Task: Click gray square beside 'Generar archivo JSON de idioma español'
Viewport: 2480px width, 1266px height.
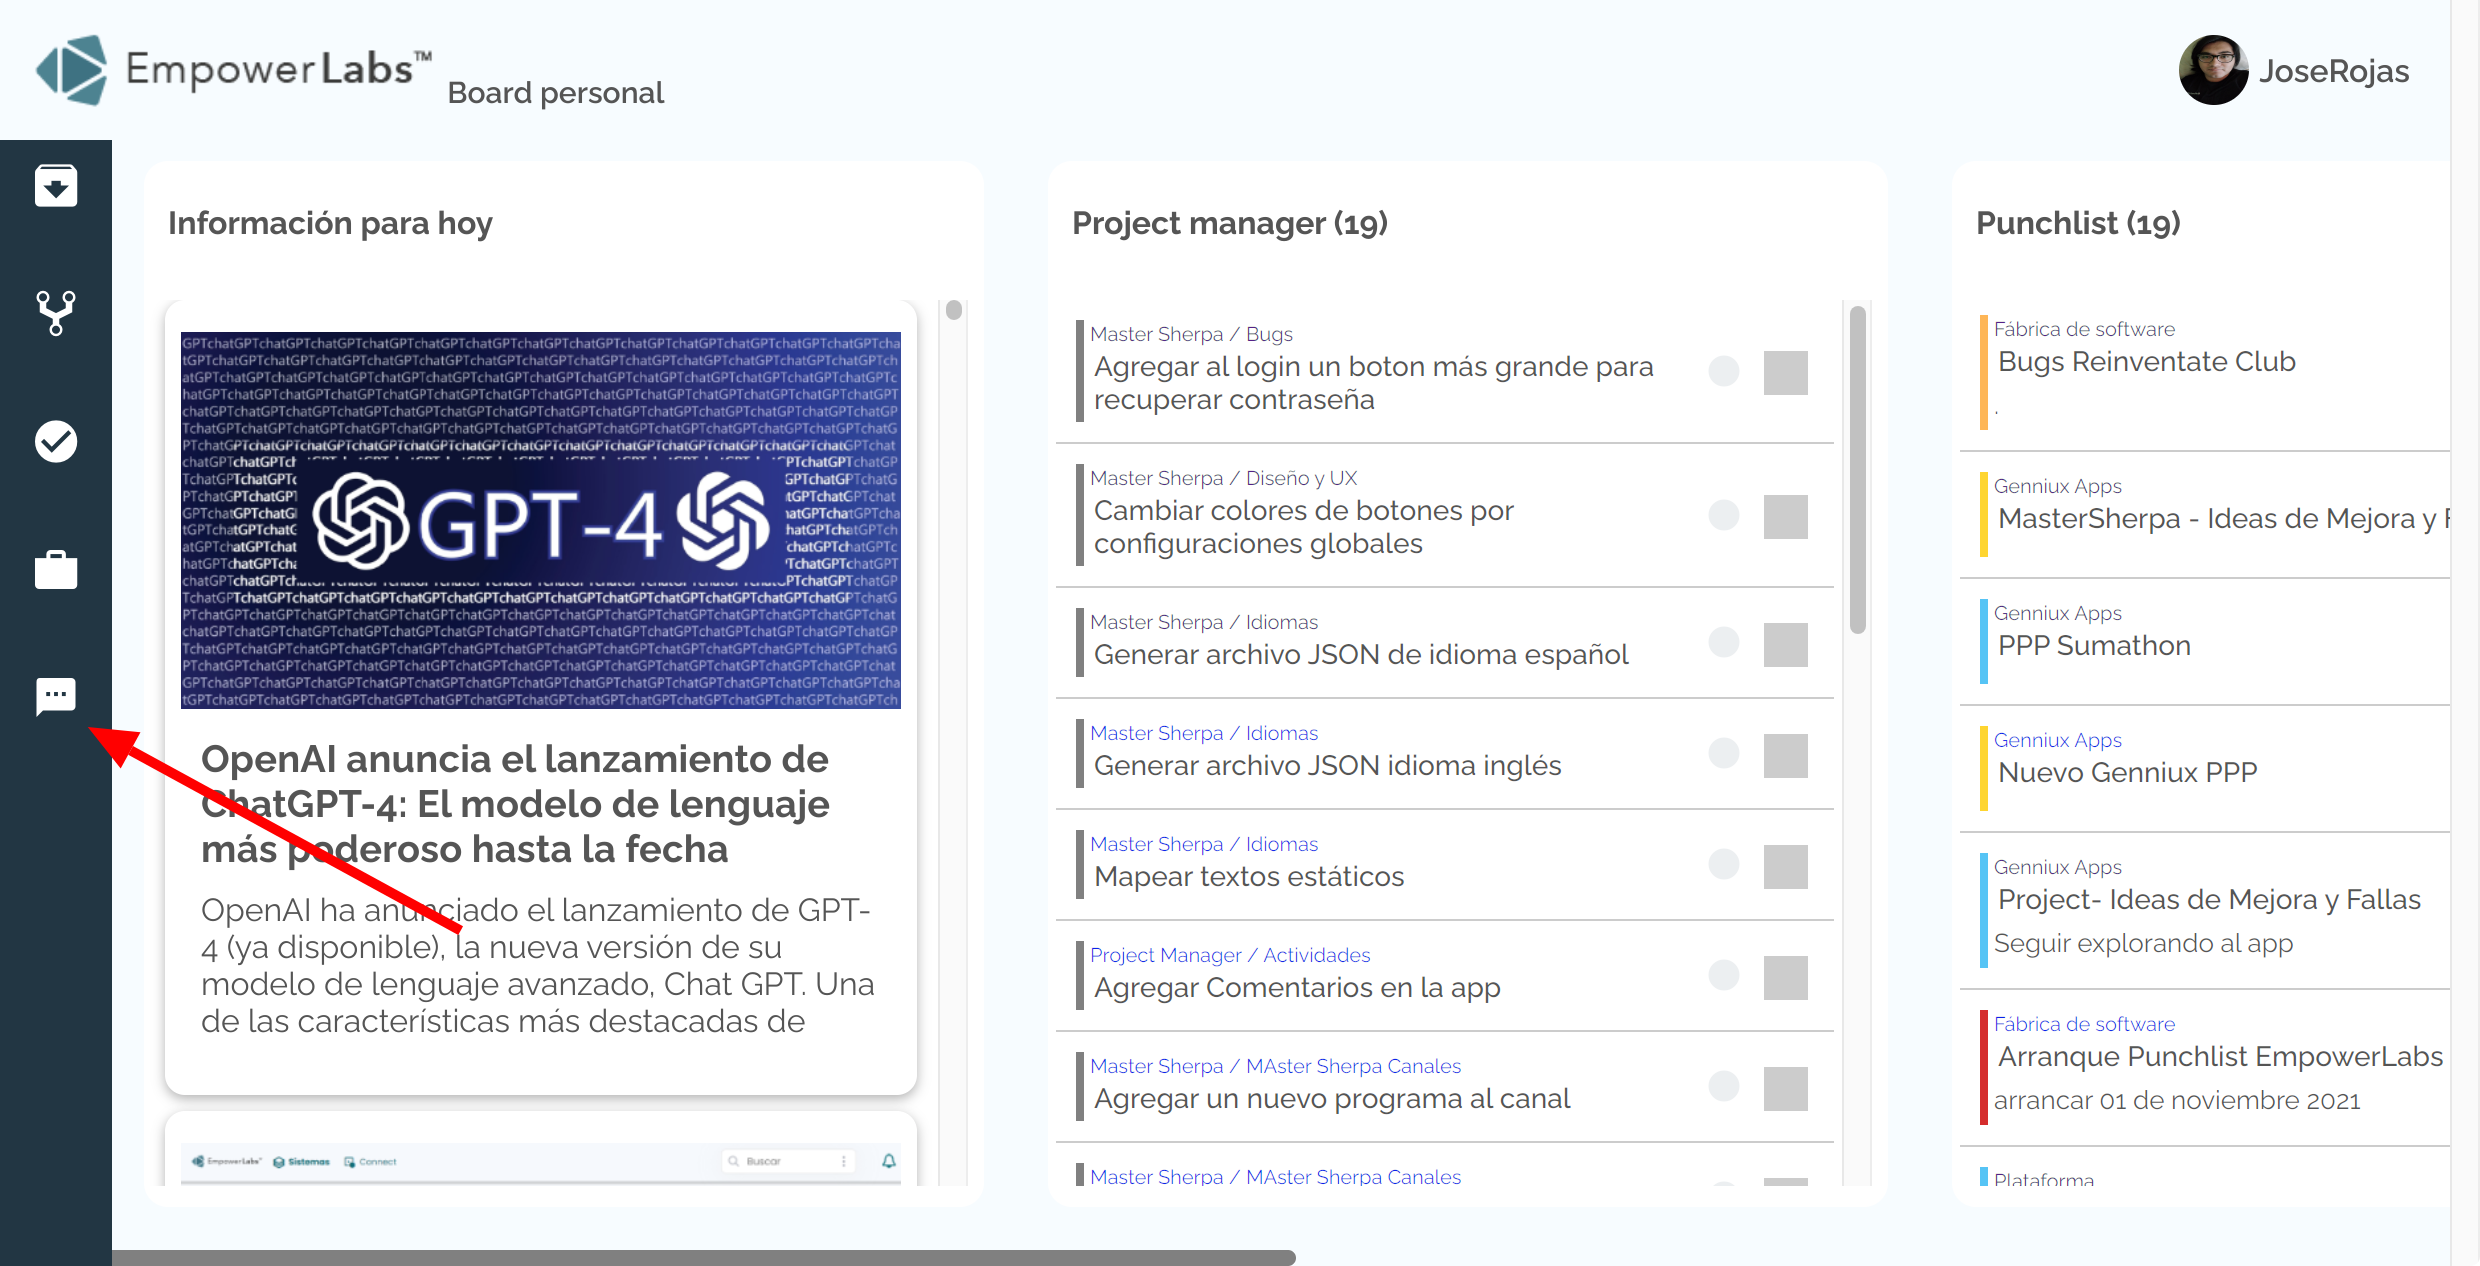Action: [1786, 645]
